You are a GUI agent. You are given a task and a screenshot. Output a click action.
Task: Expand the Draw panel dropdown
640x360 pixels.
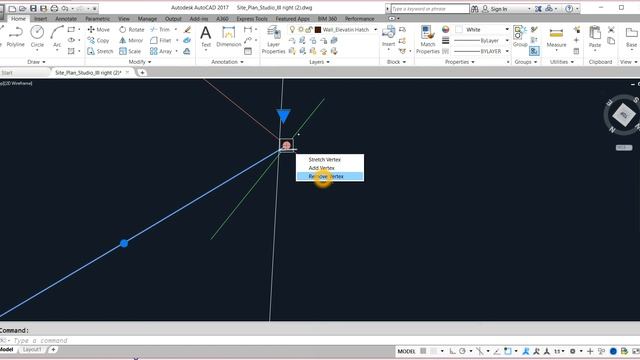point(36,62)
